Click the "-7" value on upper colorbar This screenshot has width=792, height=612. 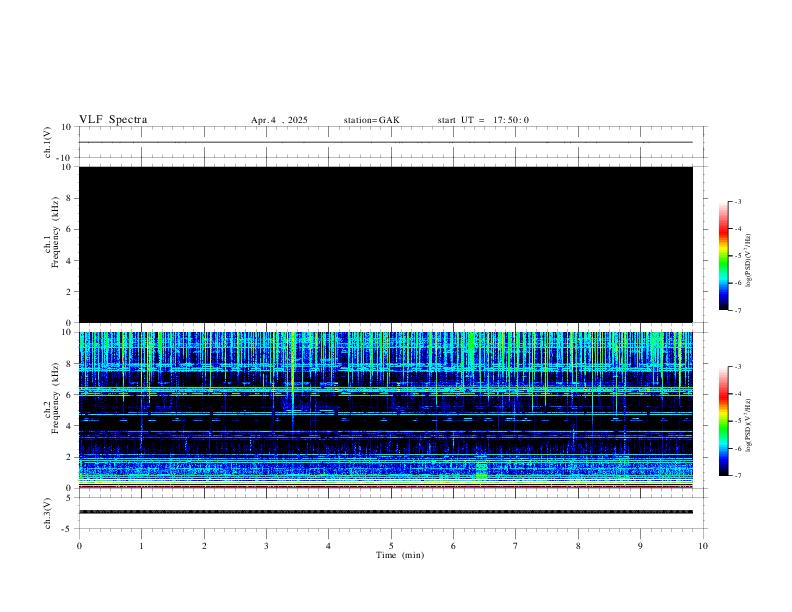pyautogui.click(x=737, y=311)
